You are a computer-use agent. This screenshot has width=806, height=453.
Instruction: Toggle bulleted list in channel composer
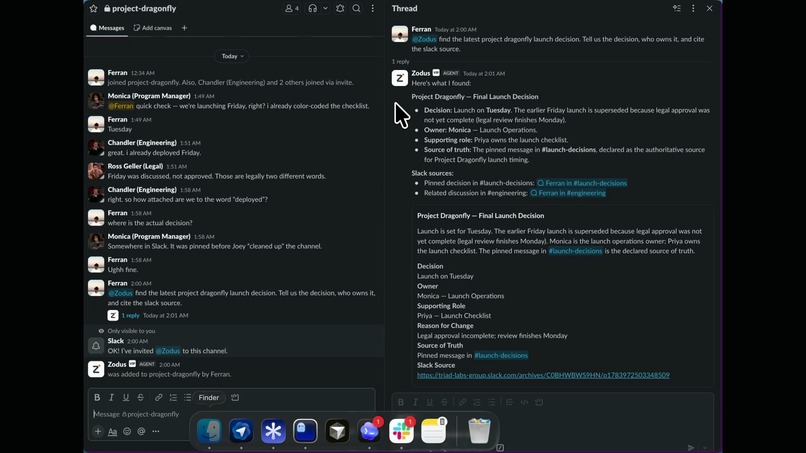pos(188,397)
